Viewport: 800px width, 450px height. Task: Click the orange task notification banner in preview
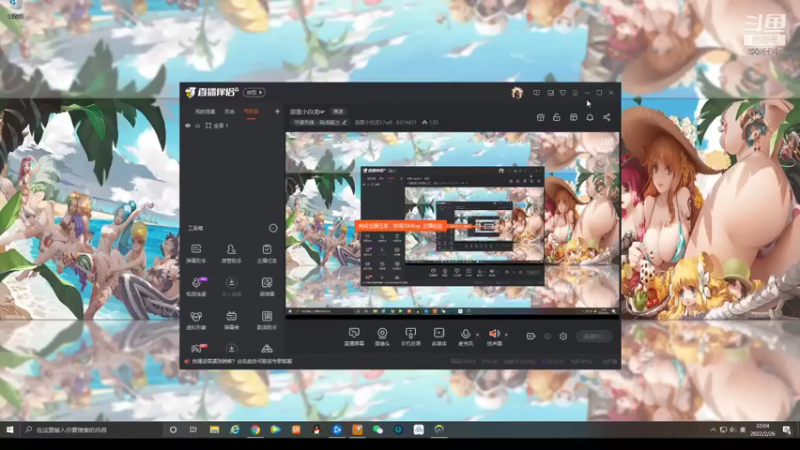(x=401, y=225)
